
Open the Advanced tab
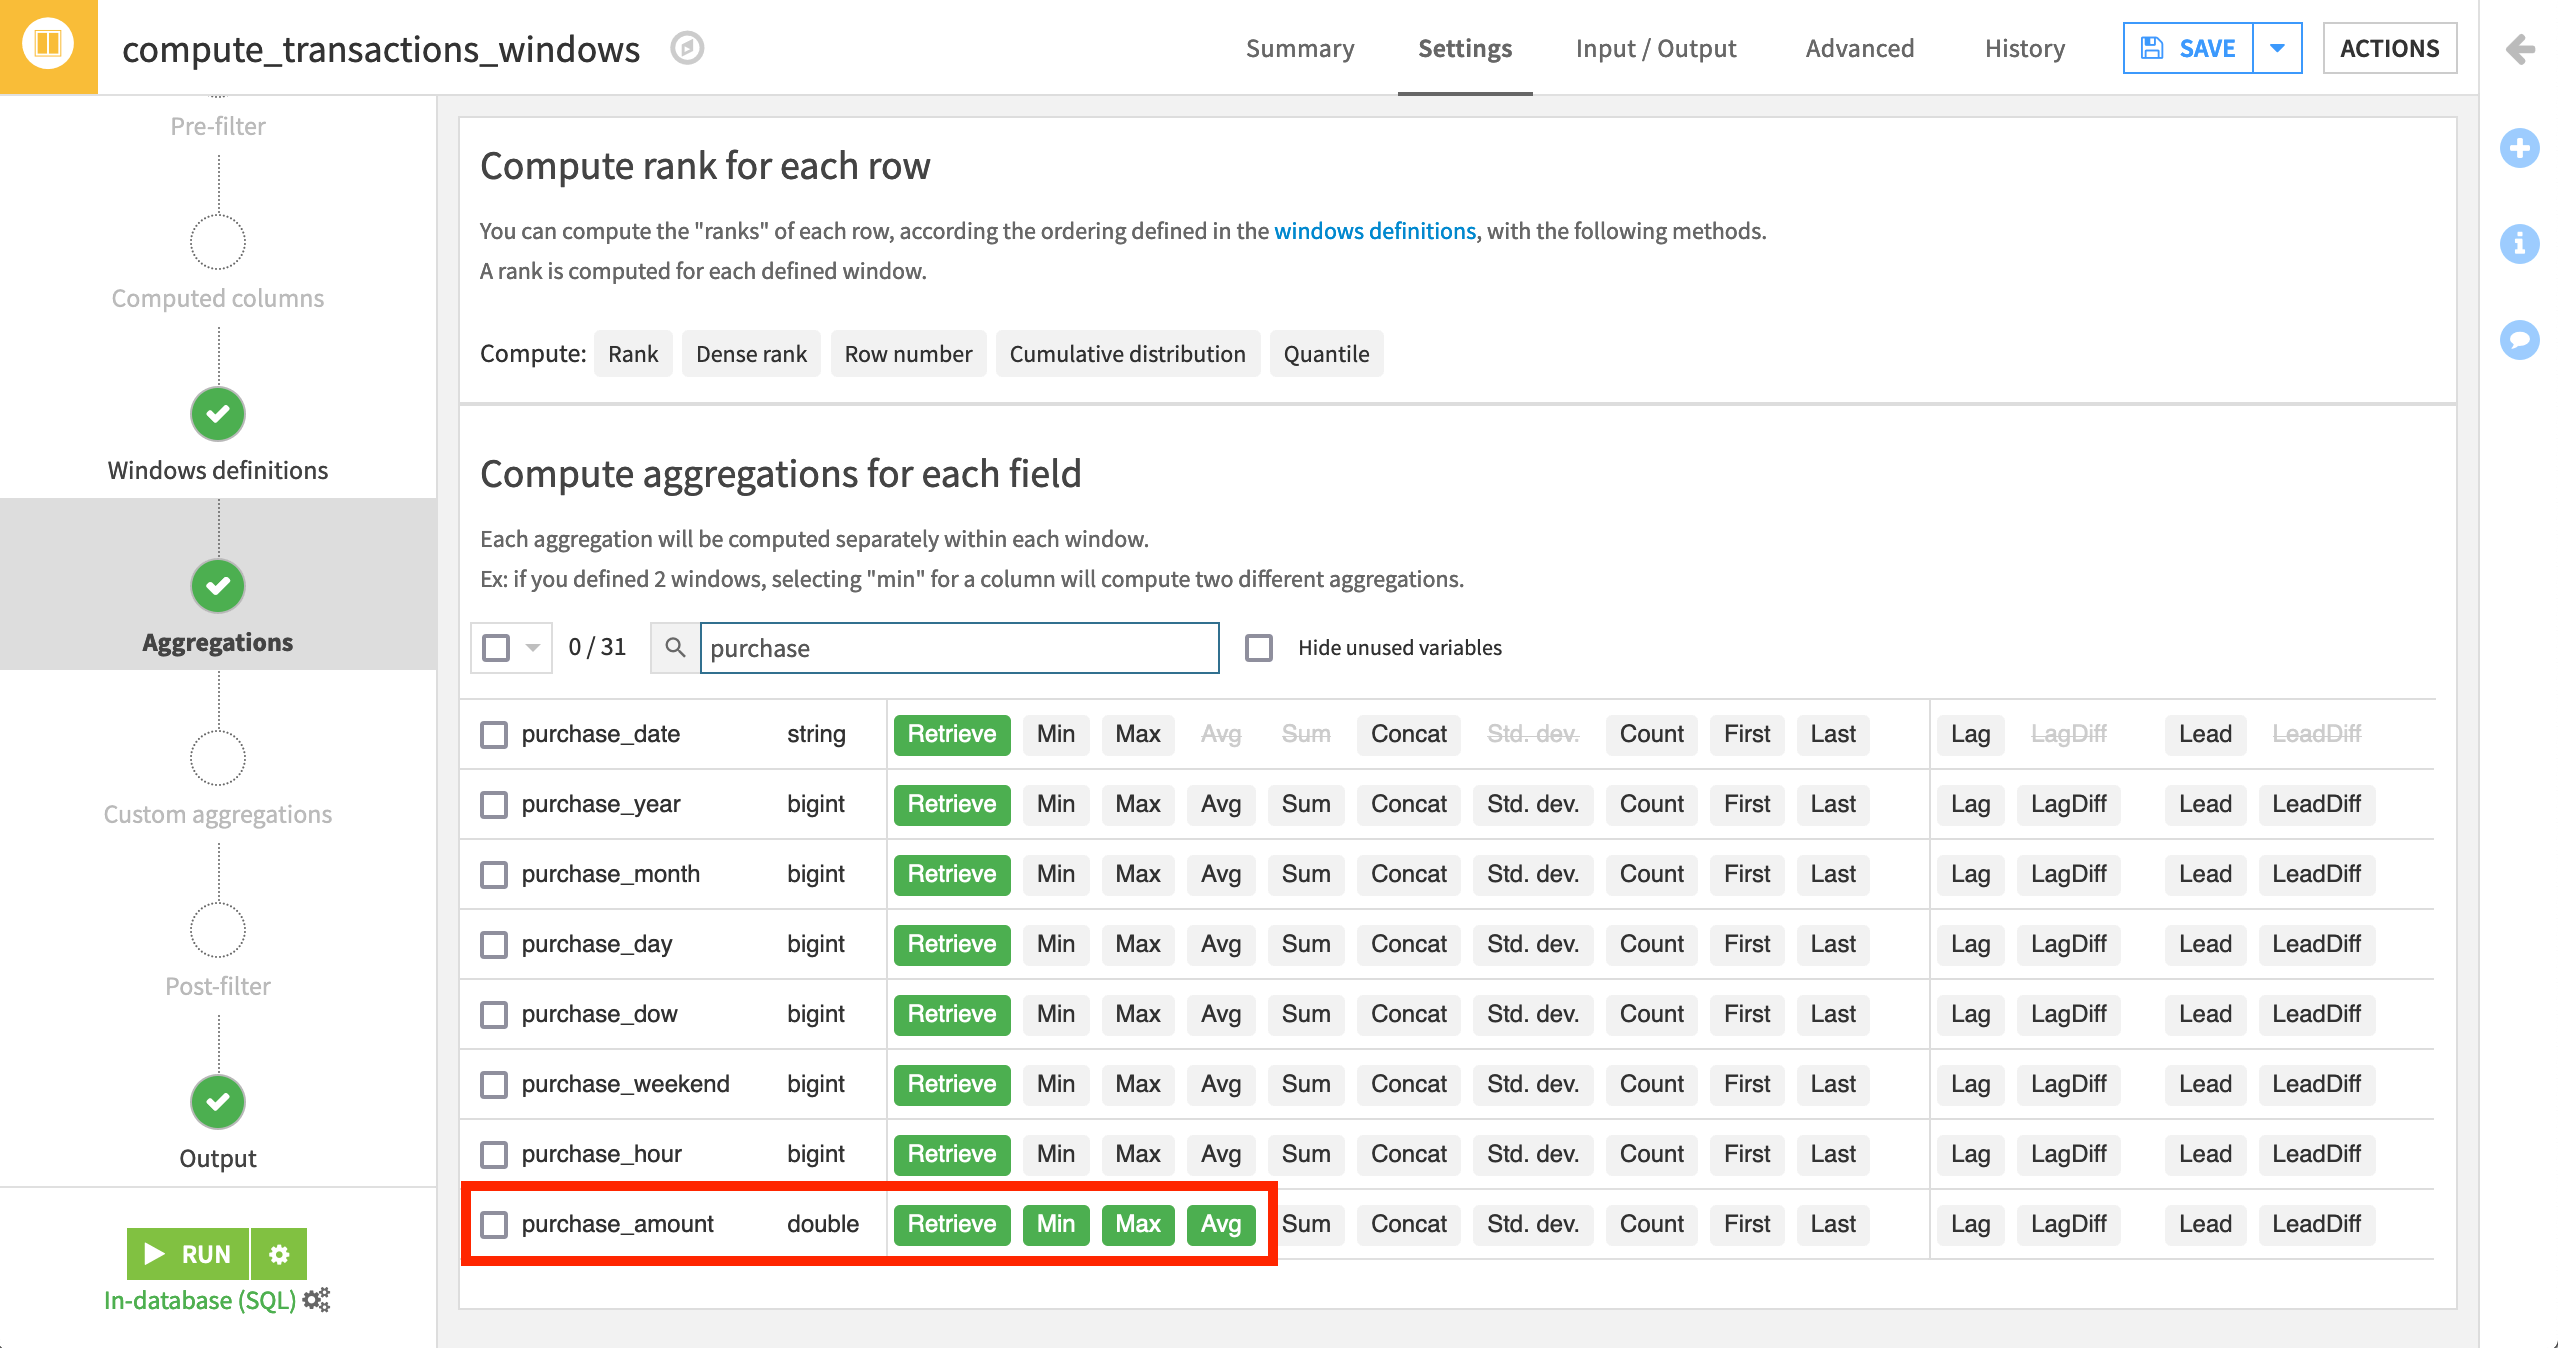1860,48
